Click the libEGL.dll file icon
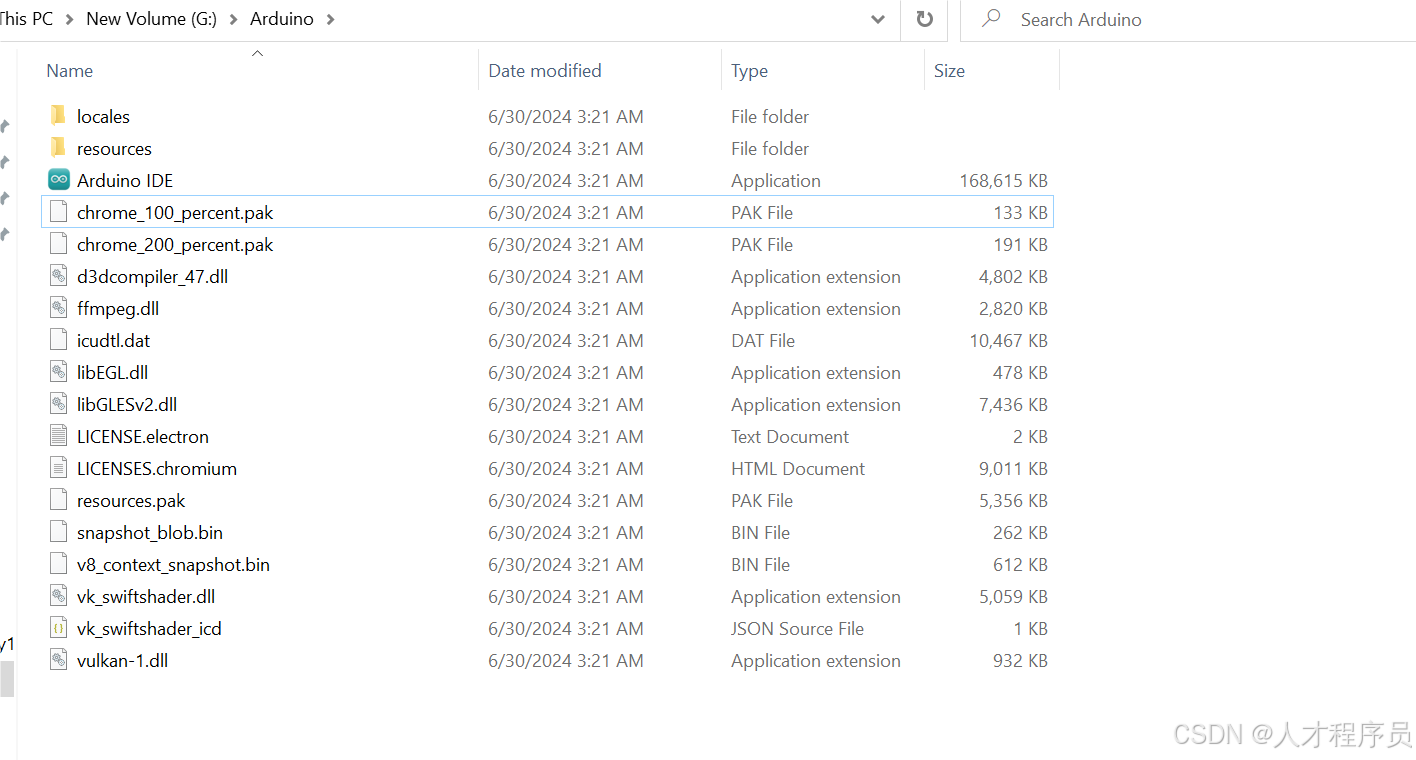Screen dimensions: 1416x760 (59, 372)
